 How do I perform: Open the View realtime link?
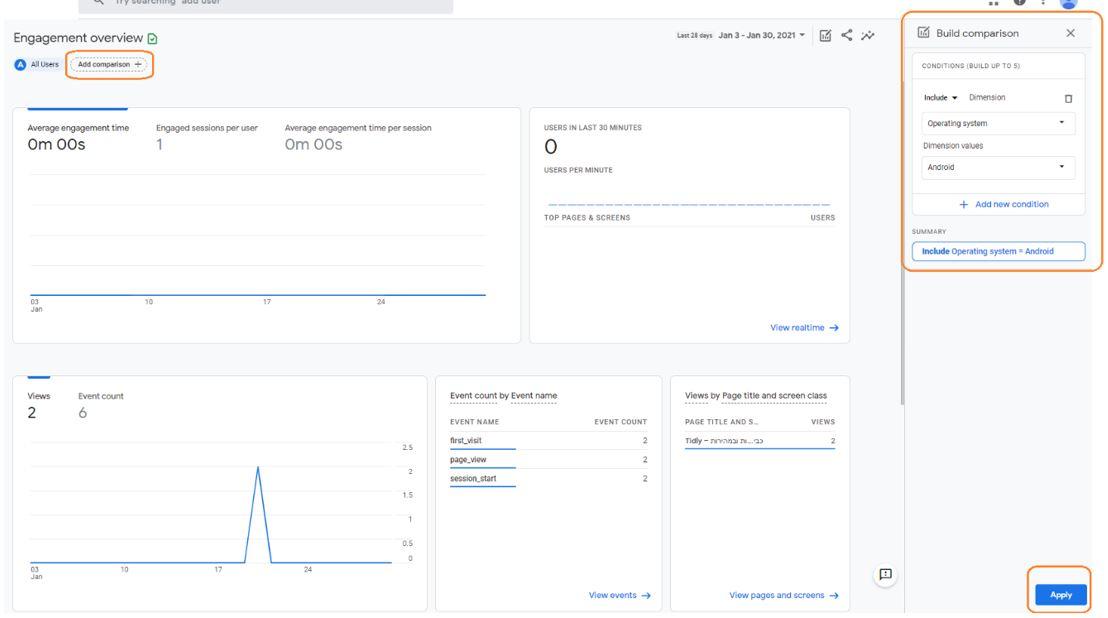804,328
